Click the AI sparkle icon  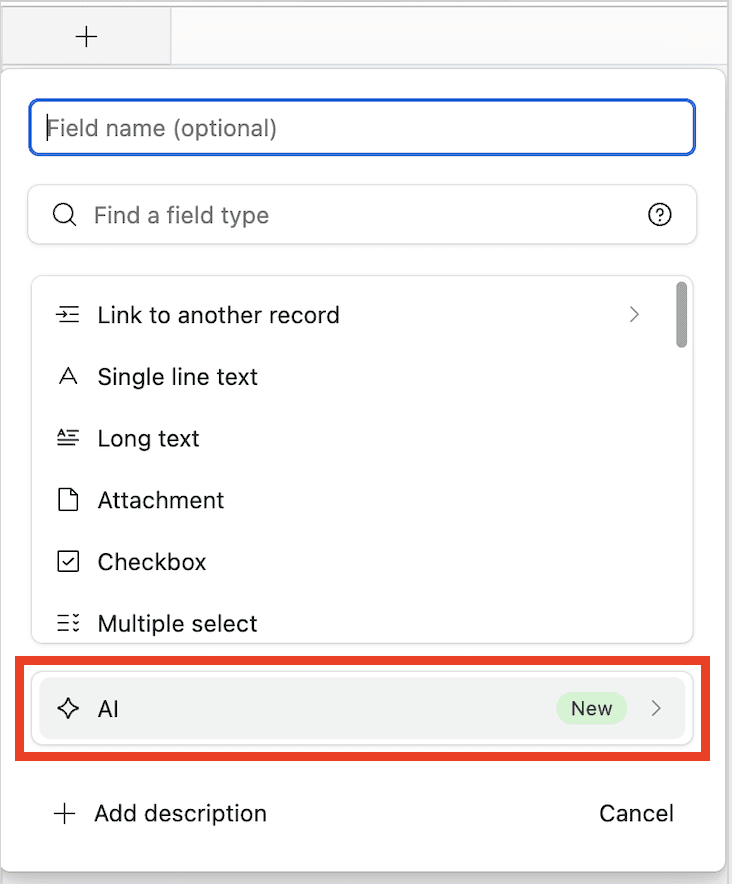click(68, 708)
